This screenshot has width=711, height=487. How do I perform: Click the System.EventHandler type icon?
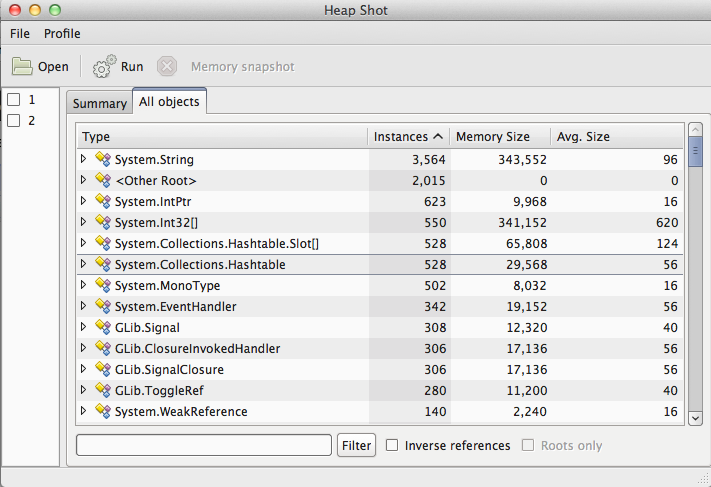click(101, 306)
